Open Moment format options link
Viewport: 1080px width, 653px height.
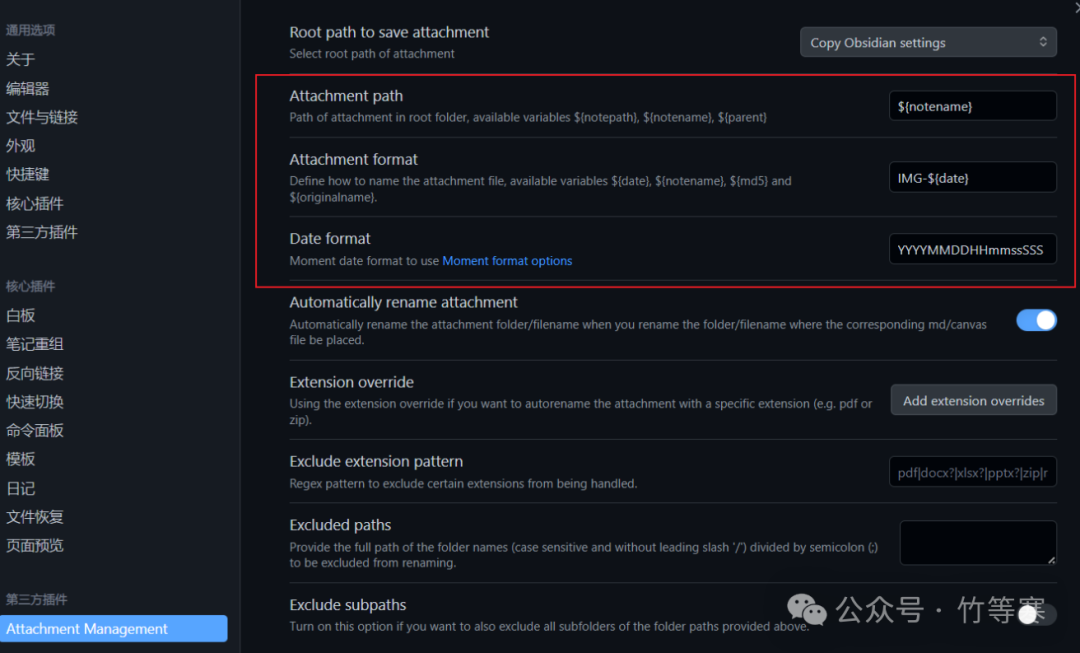pyautogui.click(x=507, y=261)
